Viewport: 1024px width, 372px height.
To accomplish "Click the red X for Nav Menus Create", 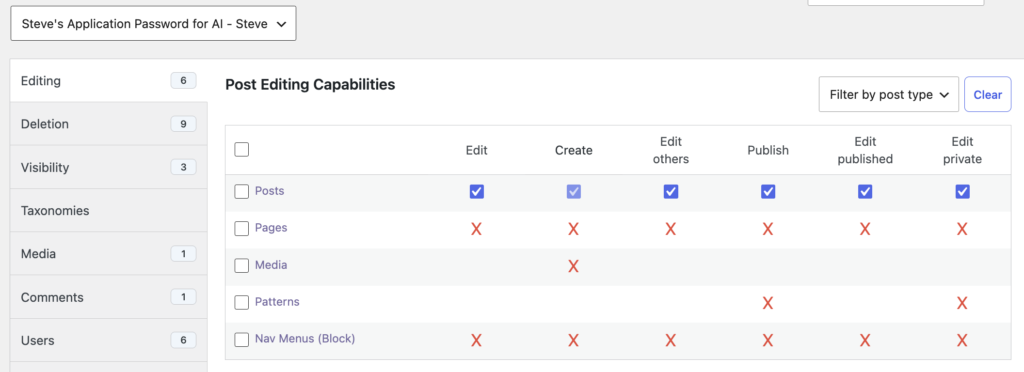I will pyautogui.click(x=573, y=340).
